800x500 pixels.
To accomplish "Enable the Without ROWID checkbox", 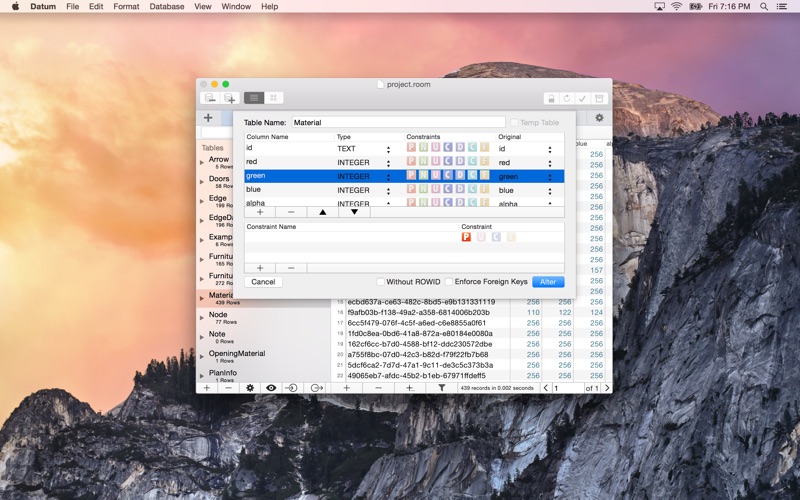I will 381,282.
